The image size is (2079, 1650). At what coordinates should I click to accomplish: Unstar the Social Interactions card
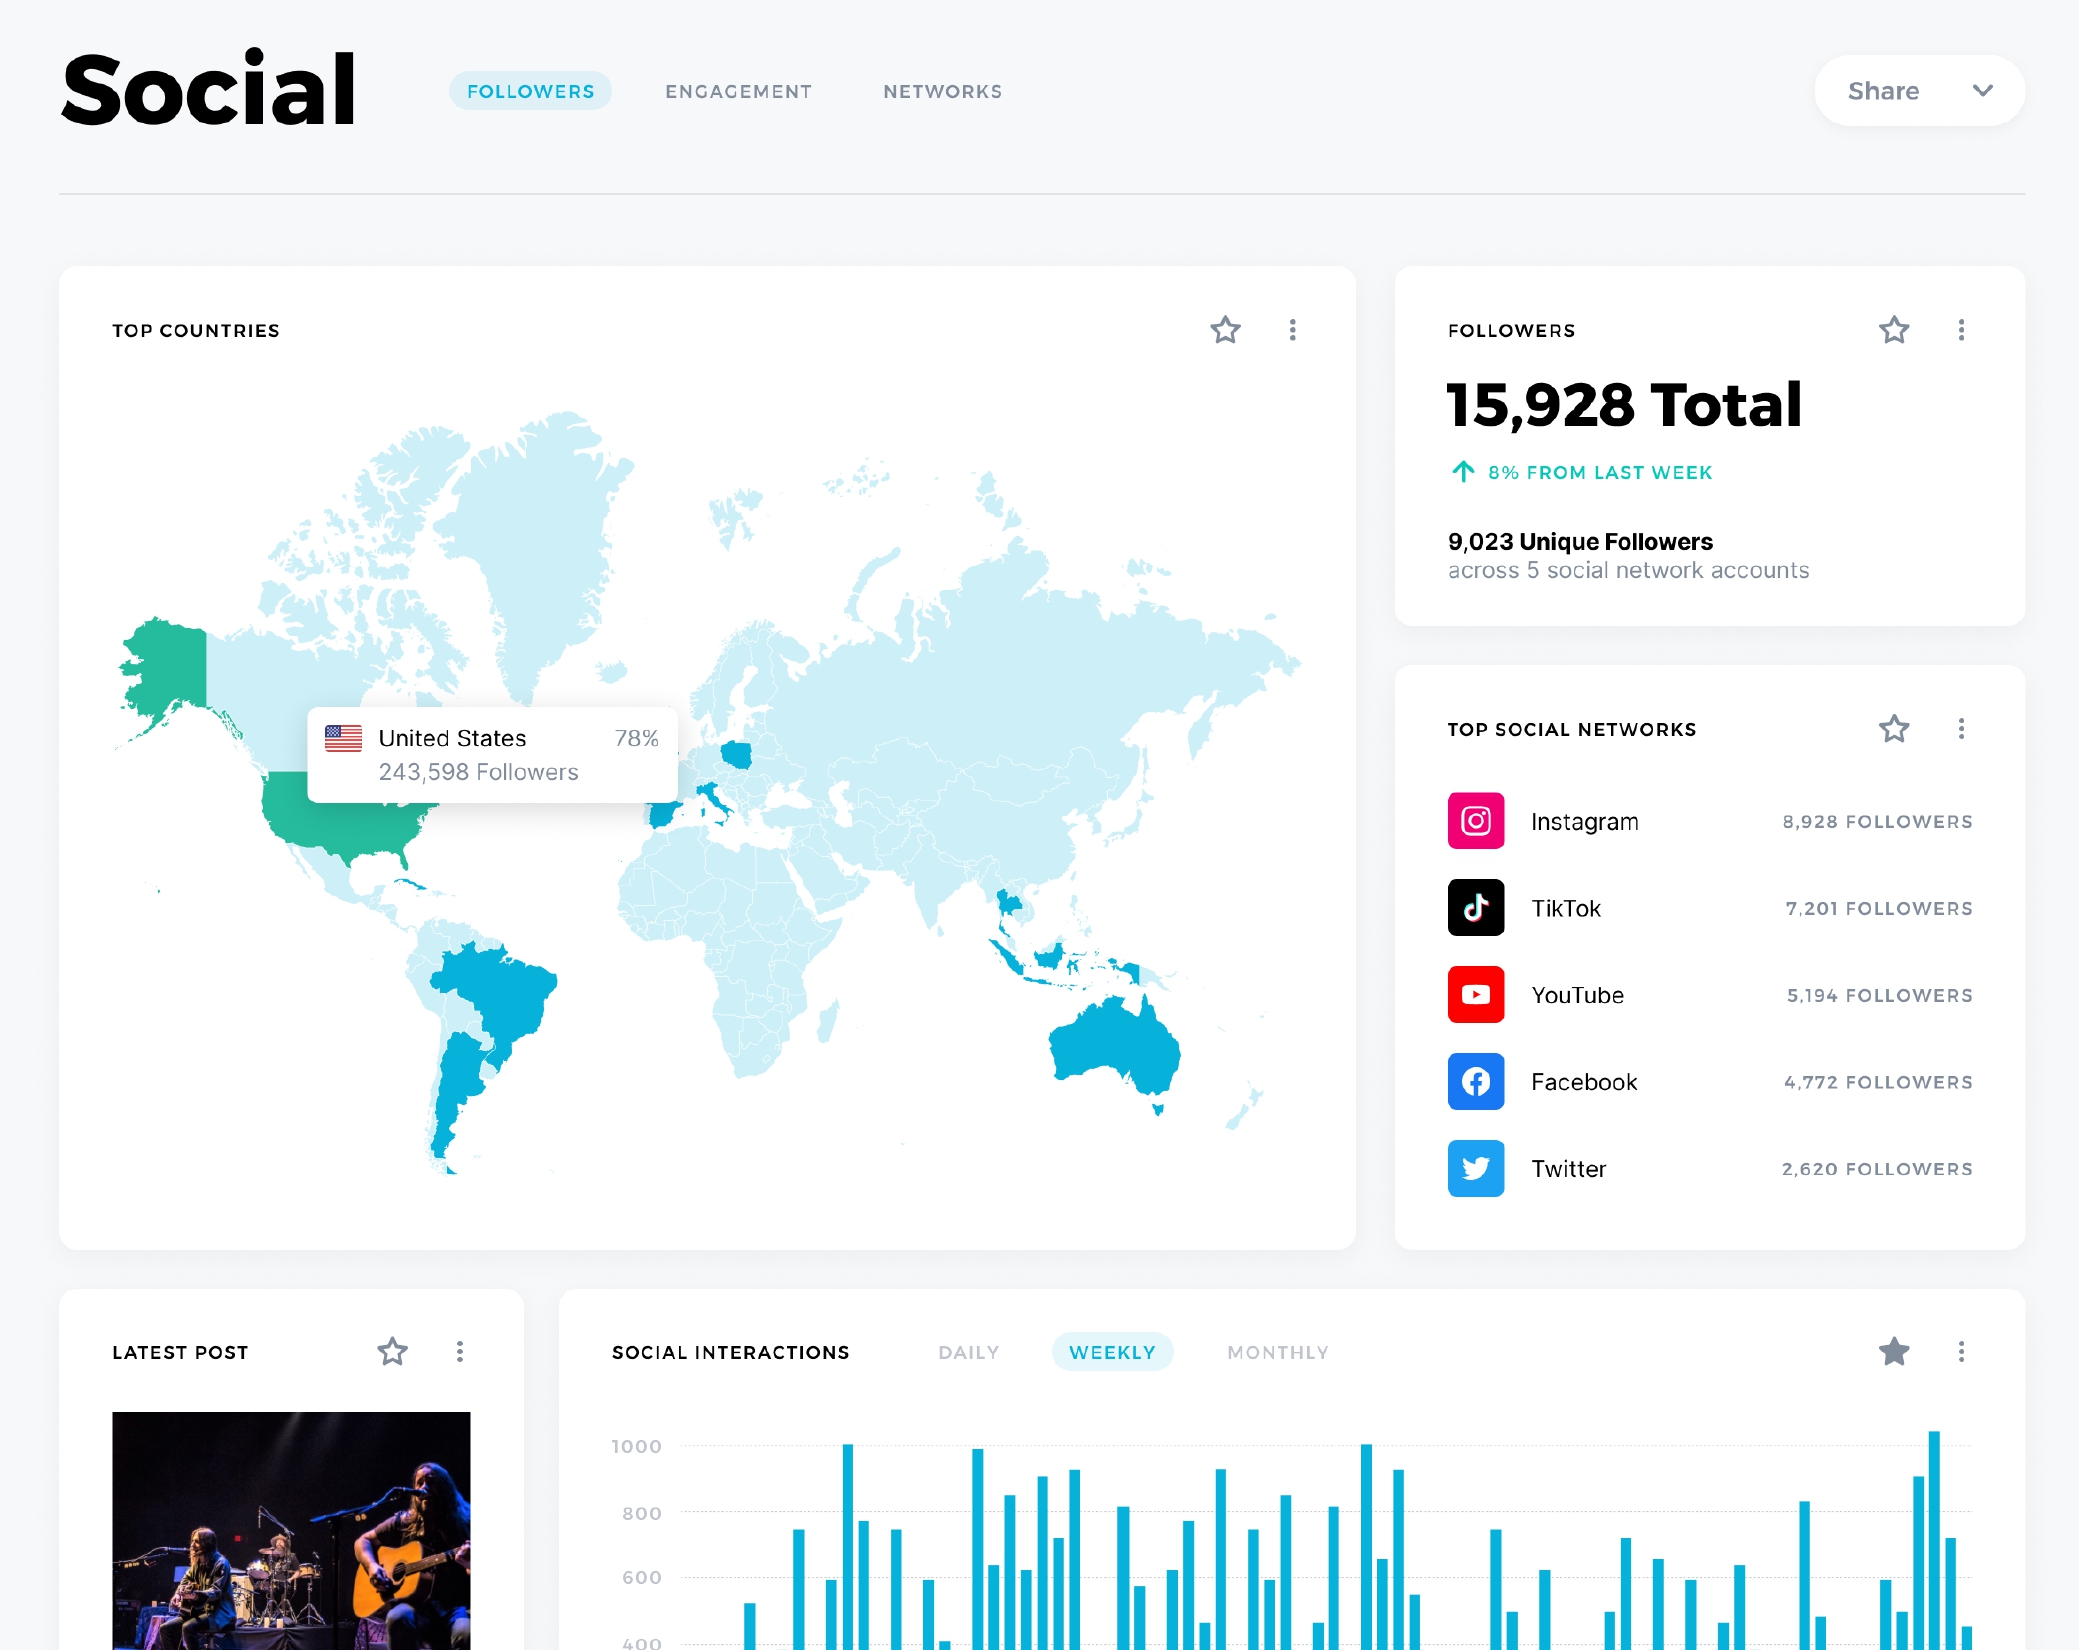click(1893, 1352)
